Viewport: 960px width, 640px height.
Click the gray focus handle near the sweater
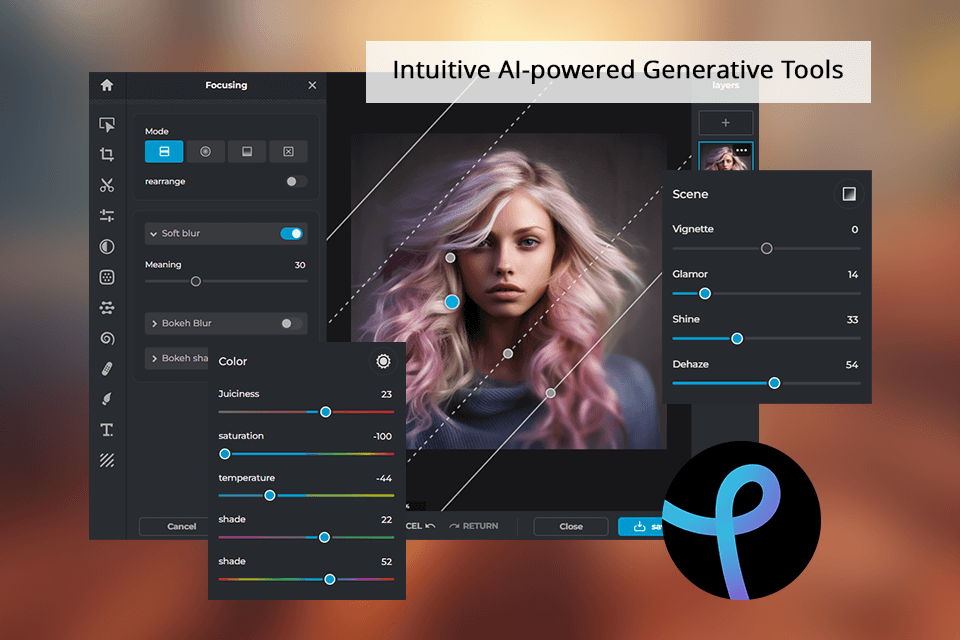tap(550, 393)
